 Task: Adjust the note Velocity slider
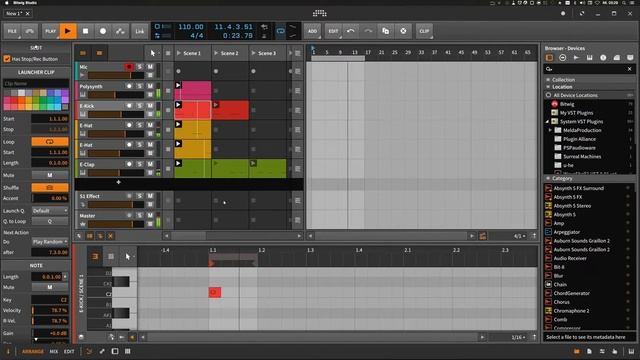[x=50, y=310]
